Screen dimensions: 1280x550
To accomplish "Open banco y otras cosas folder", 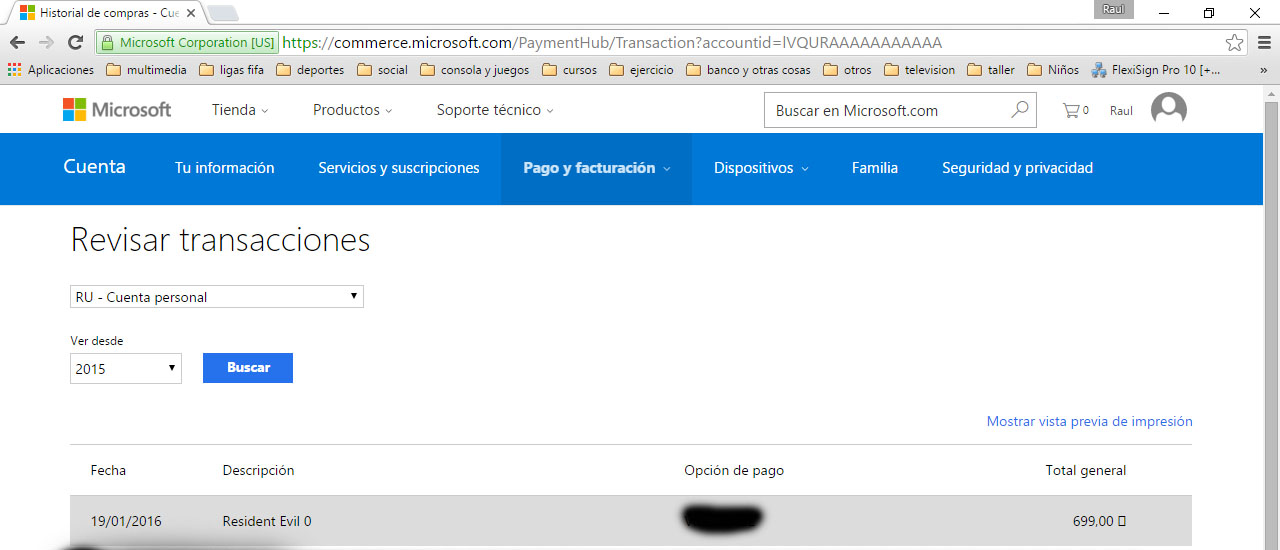I will (x=748, y=70).
